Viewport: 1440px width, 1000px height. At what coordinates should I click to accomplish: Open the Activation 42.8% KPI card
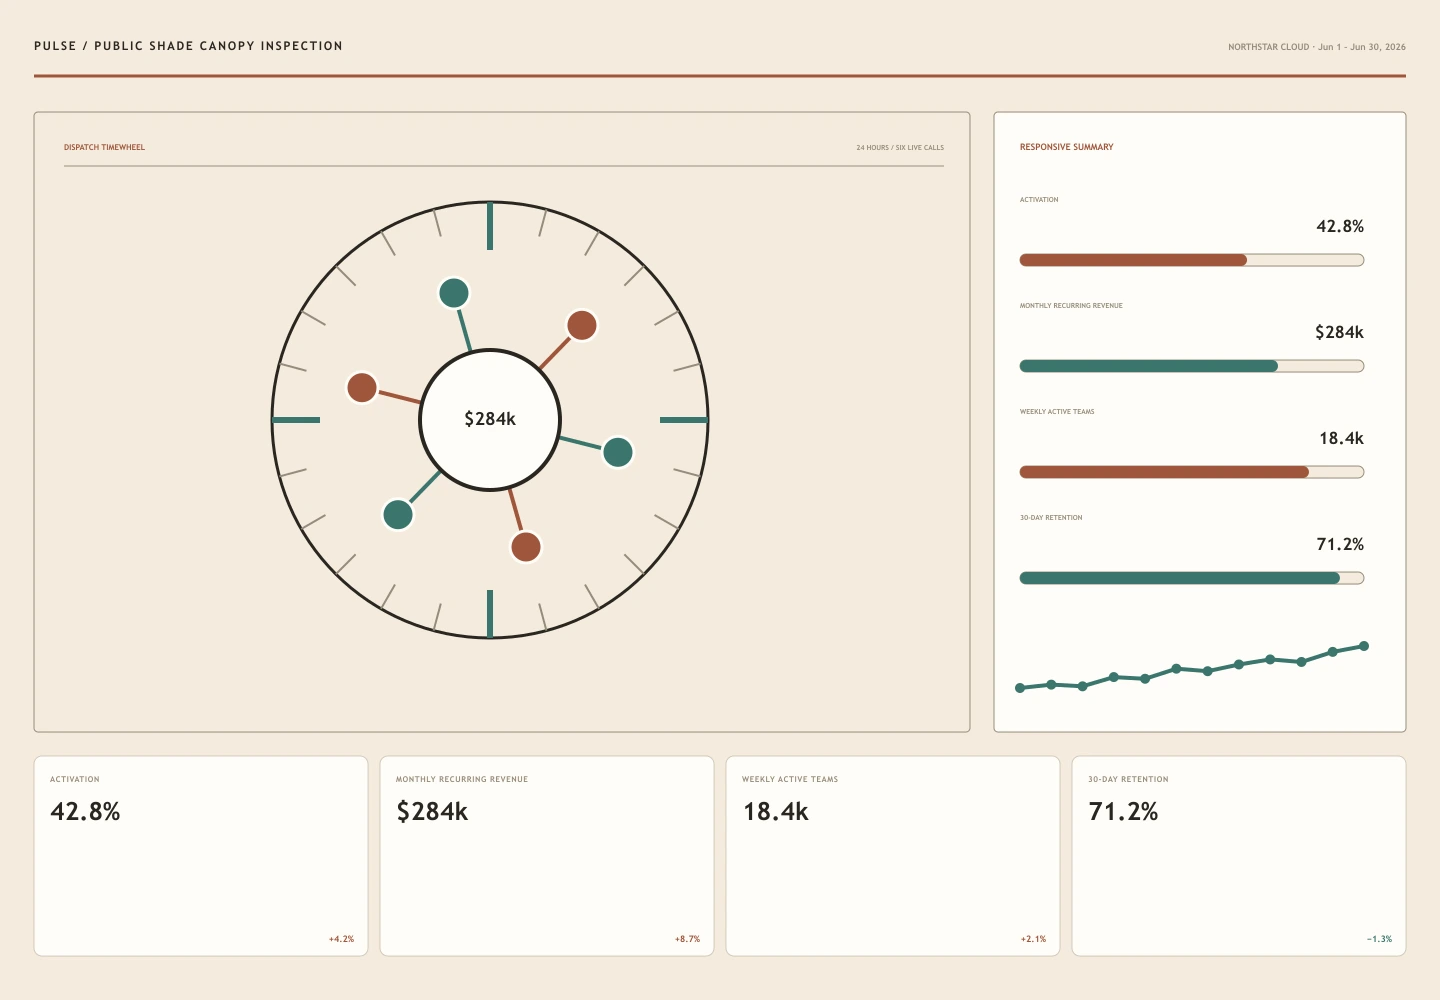201,856
